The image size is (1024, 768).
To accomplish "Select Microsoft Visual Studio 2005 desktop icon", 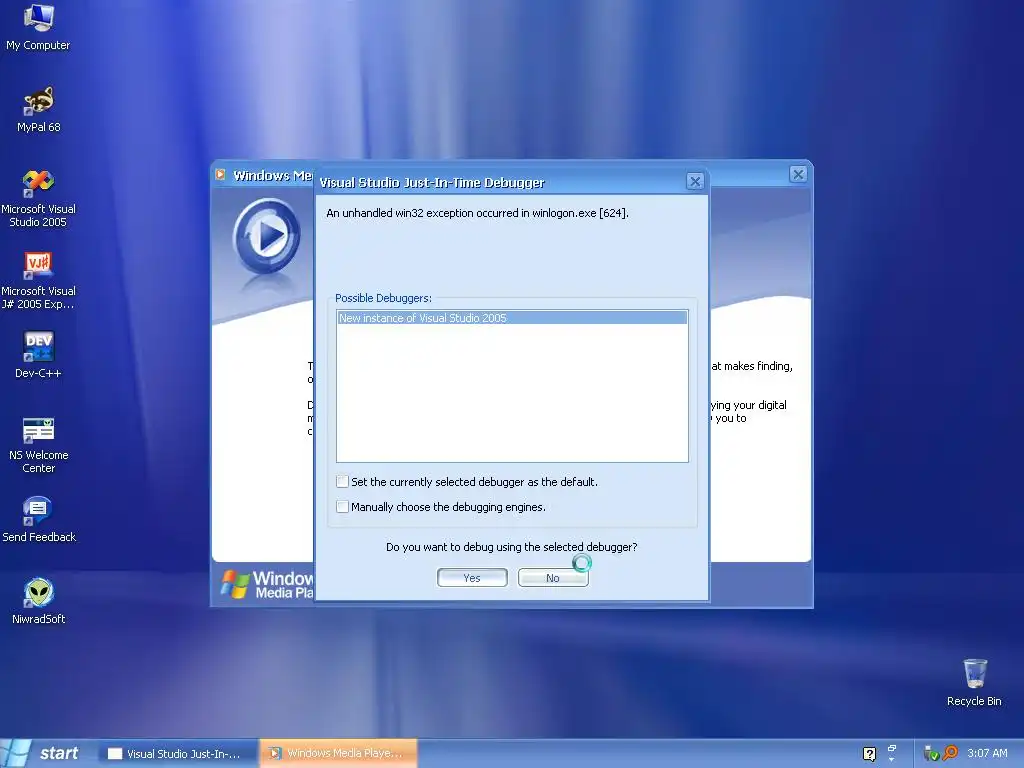I will 39,197.
